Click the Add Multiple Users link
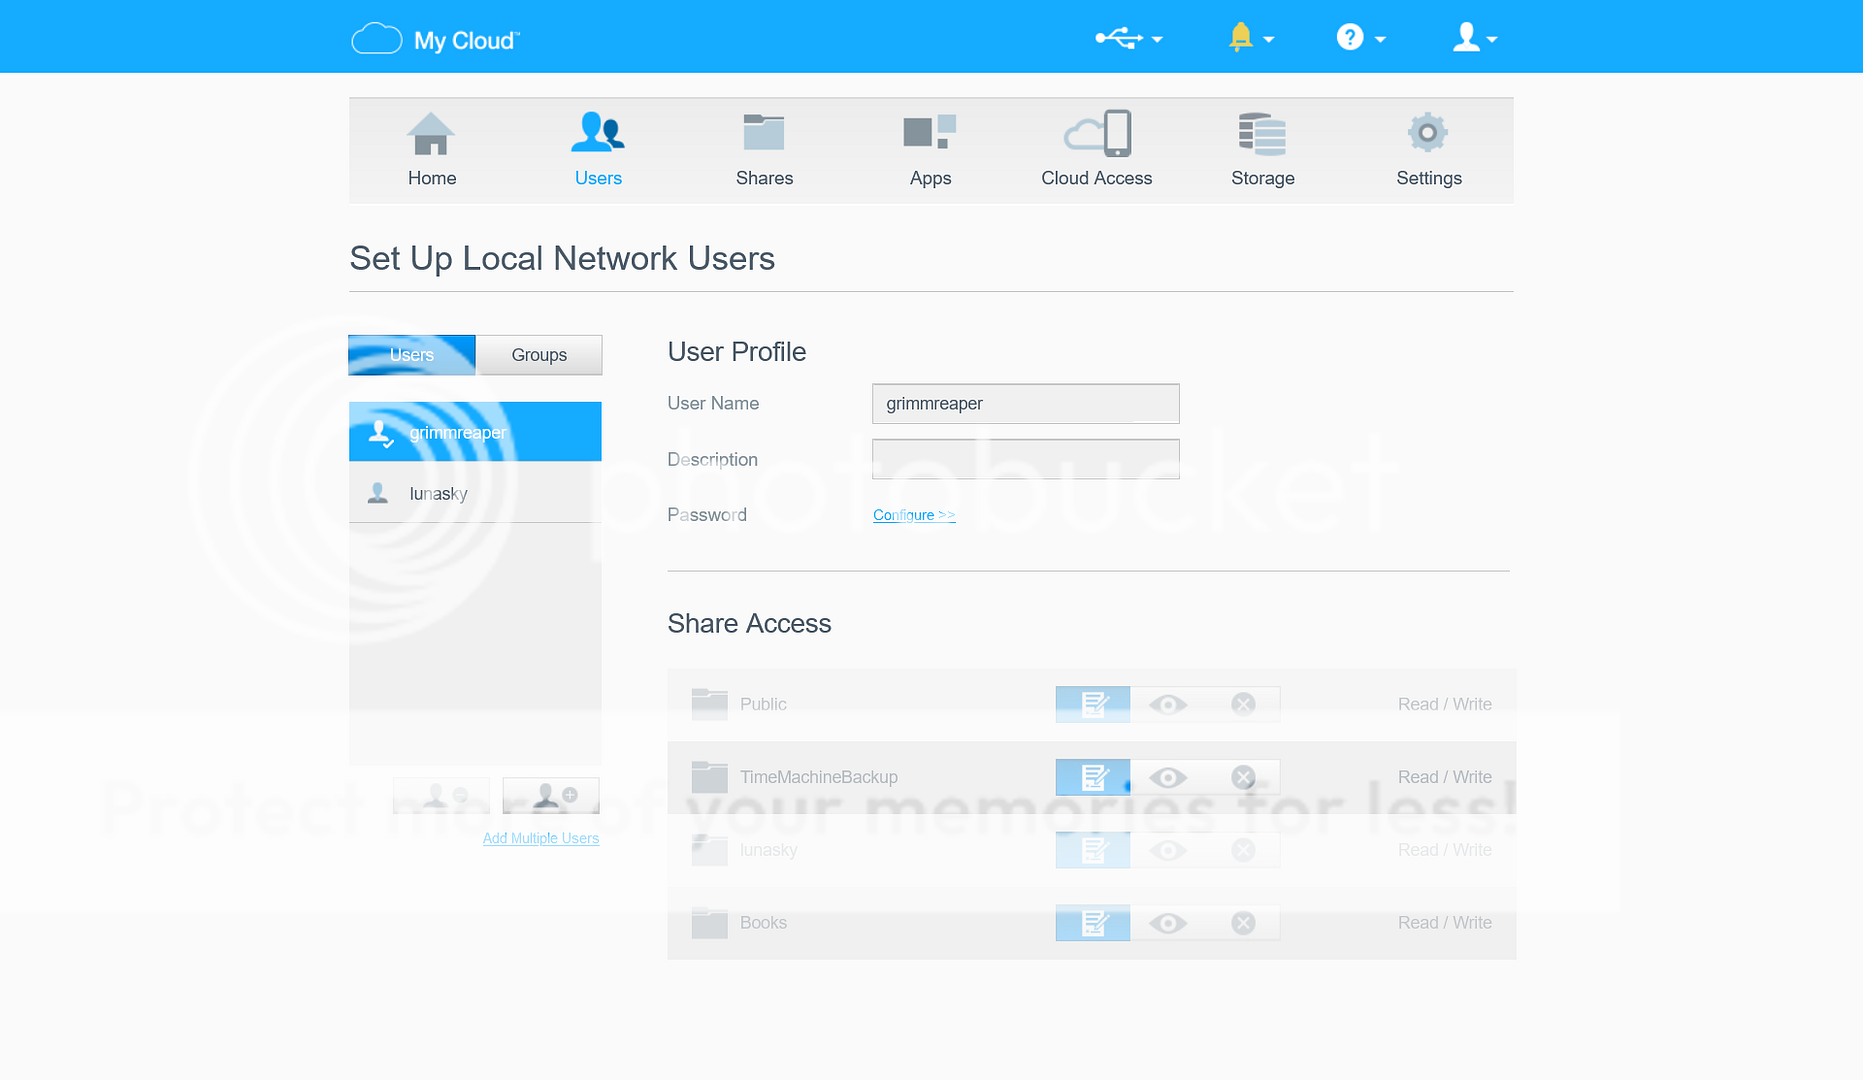Image resolution: width=1863 pixels, height=1080 pixels. coord(541,838)
